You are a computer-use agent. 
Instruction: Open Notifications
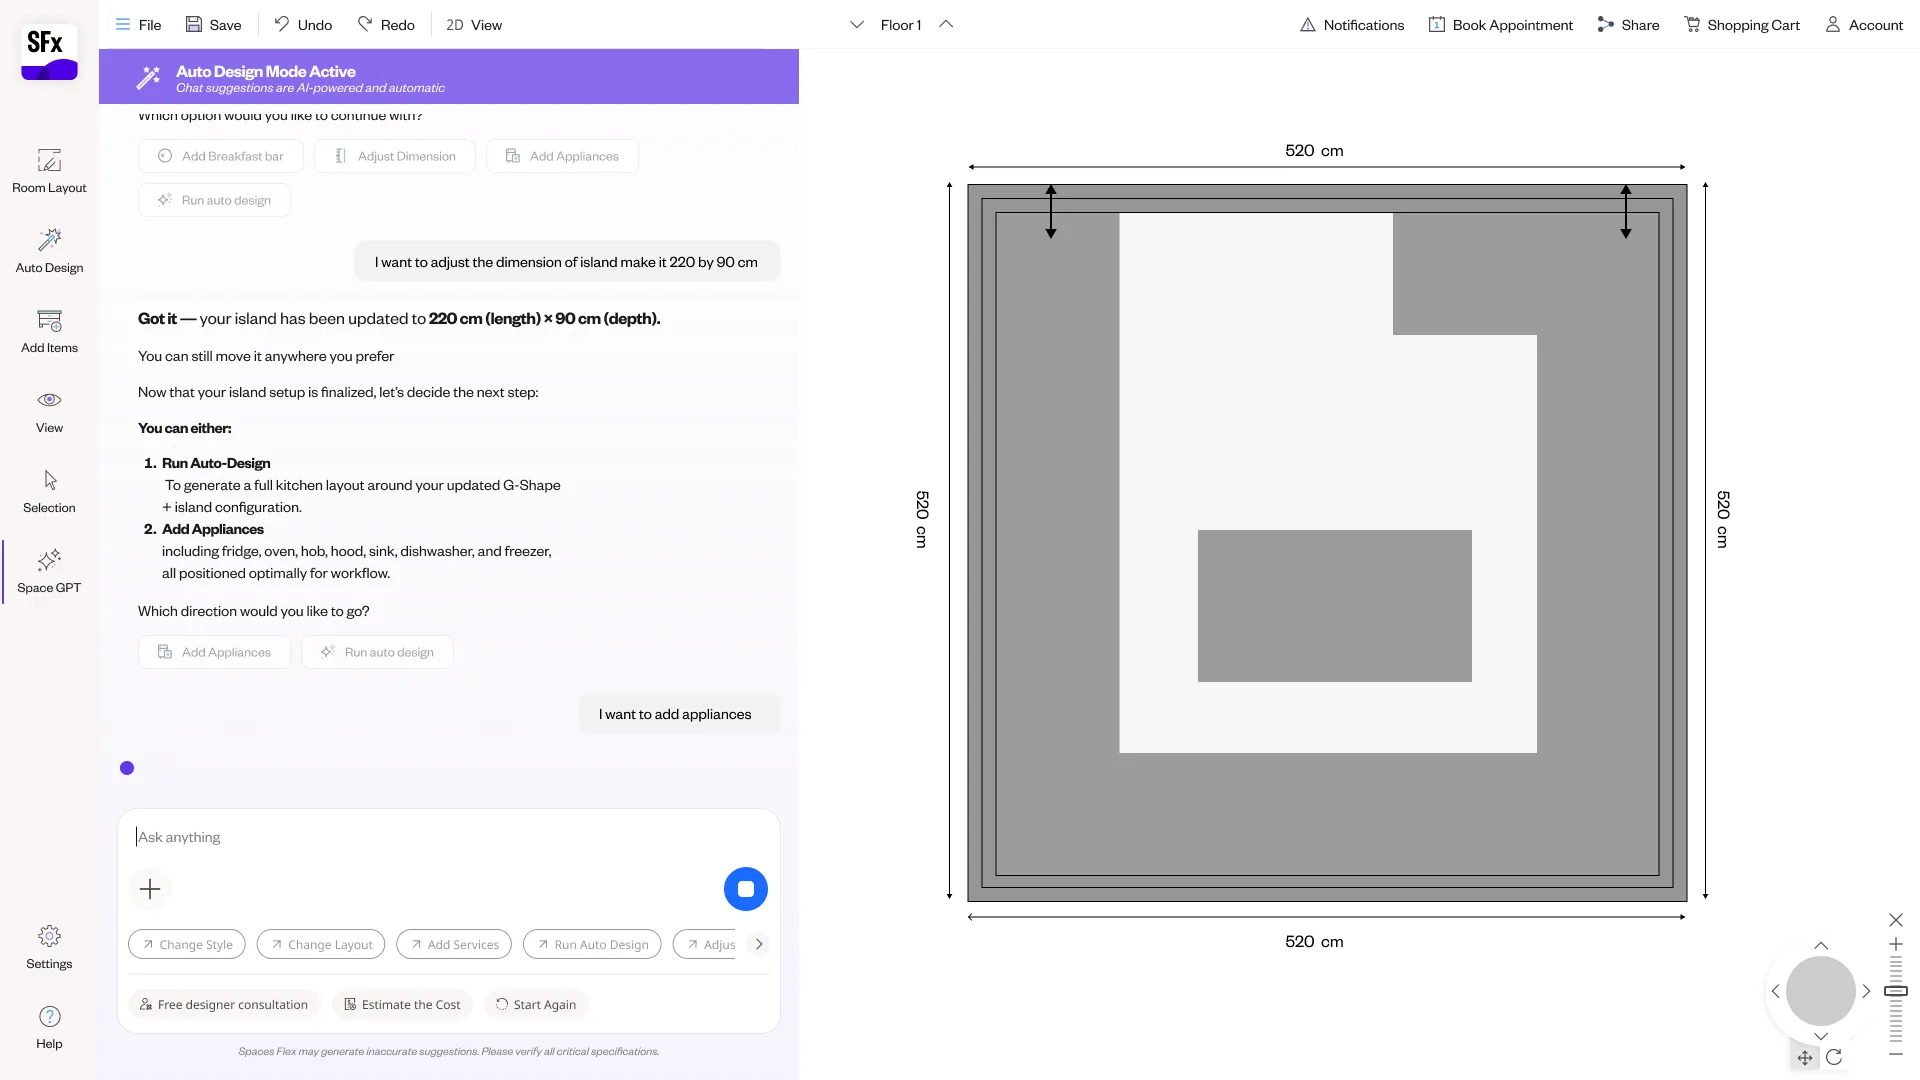(1352, 25)
